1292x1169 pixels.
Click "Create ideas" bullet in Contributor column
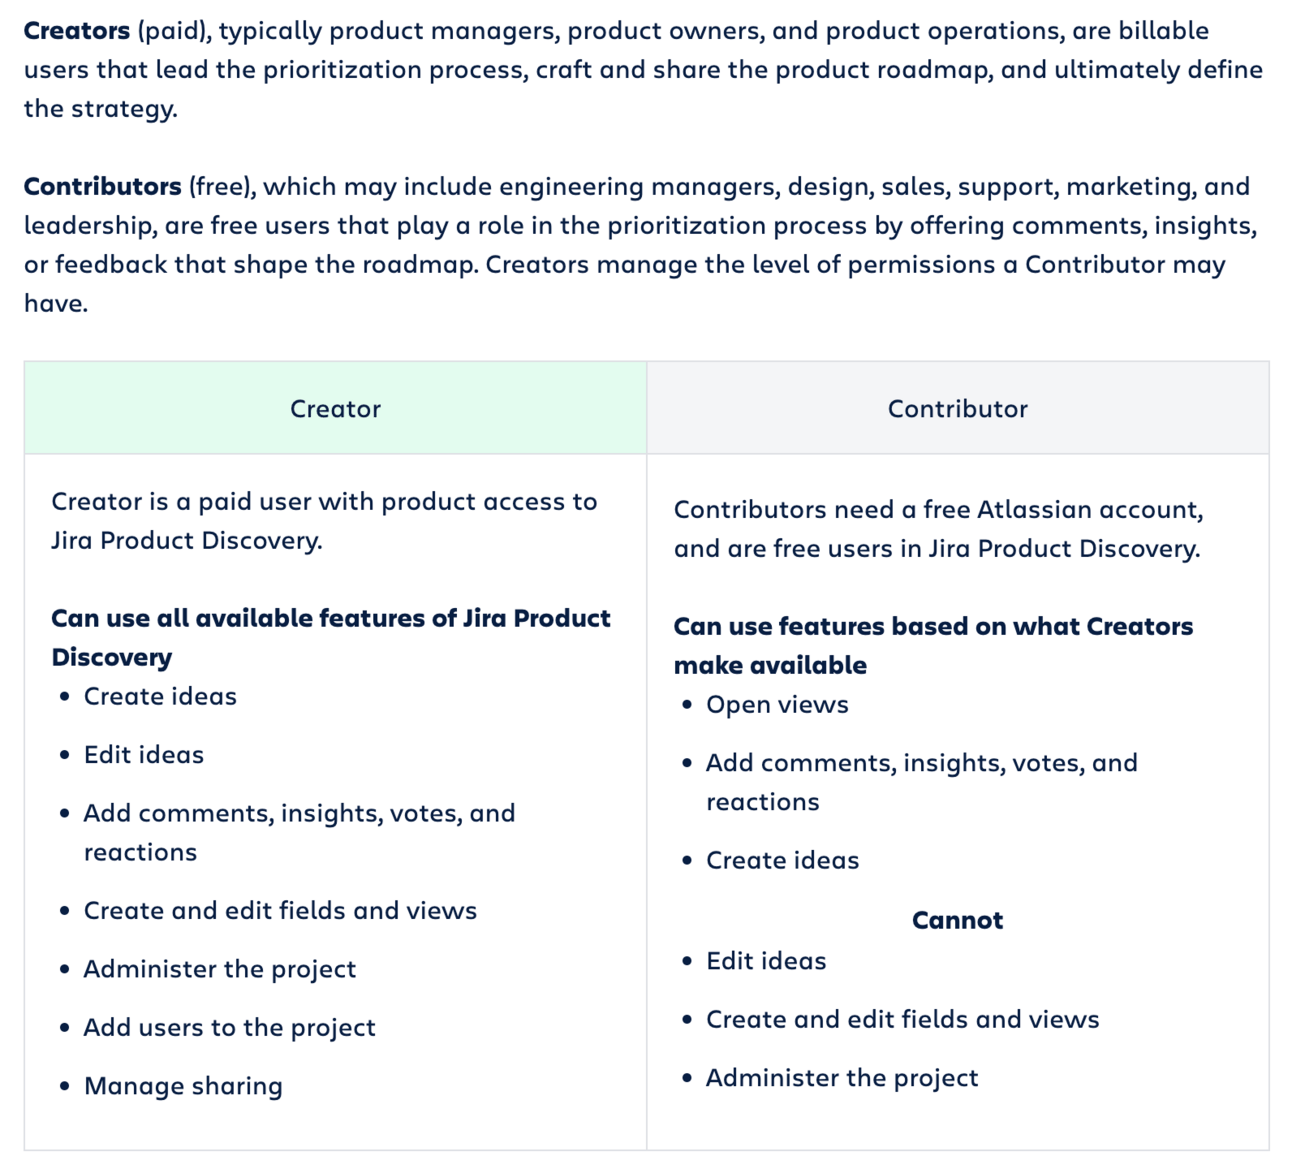(782, 861)
